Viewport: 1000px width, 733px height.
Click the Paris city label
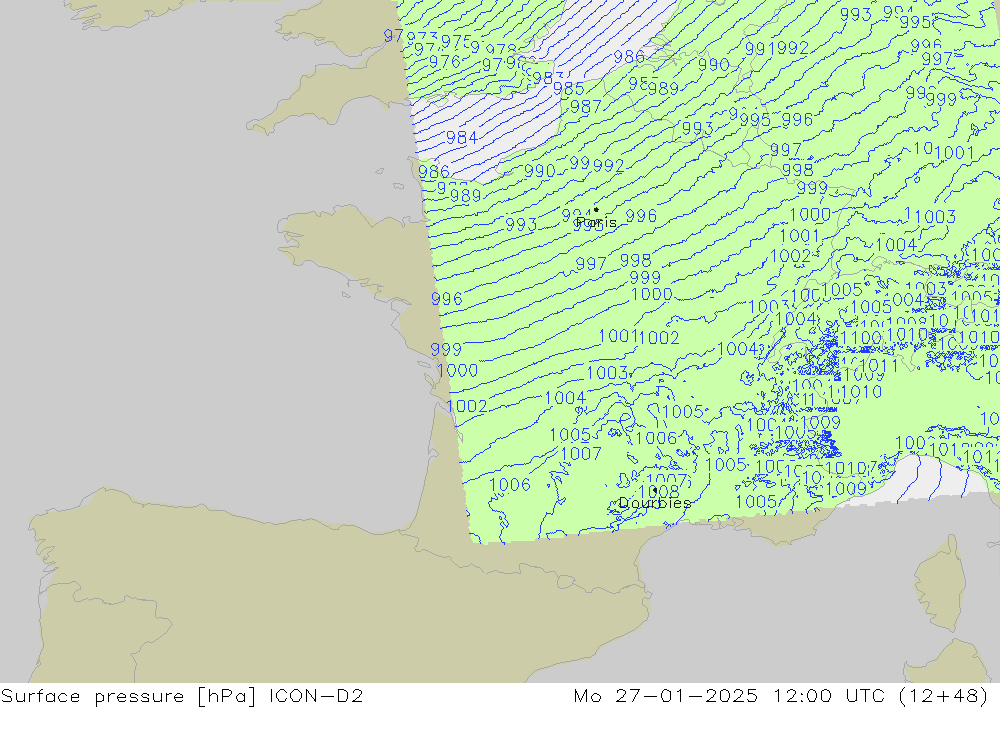(596, 222)
